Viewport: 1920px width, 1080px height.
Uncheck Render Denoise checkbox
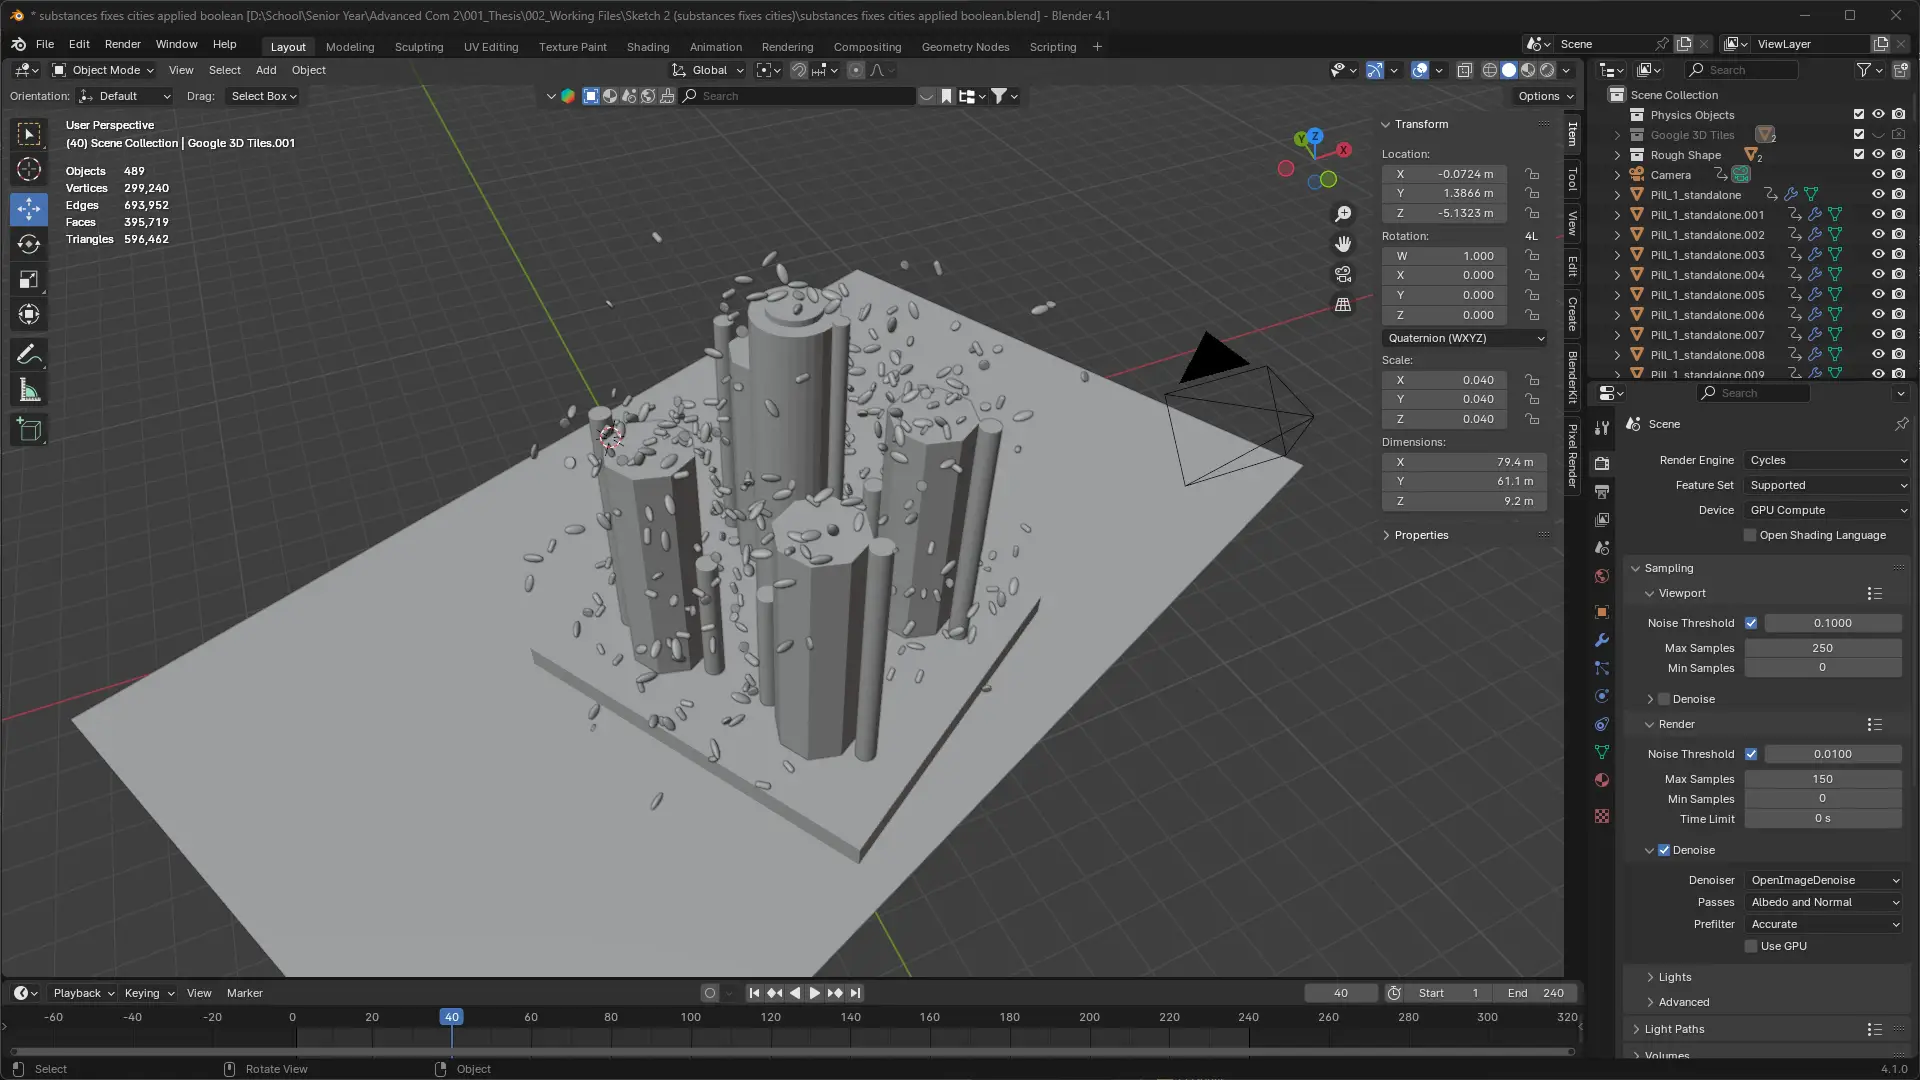1664,850
